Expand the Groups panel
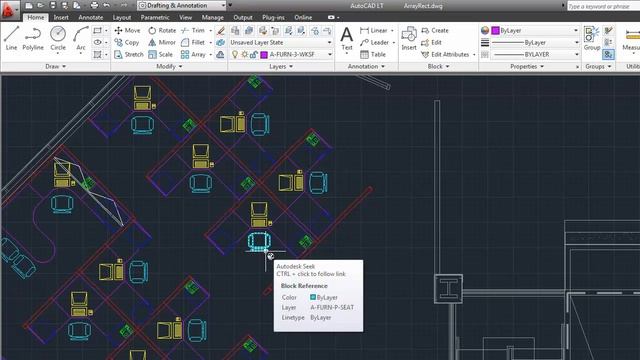The height and width of the screenshot is (360, 640). click(x=598, y=66)
